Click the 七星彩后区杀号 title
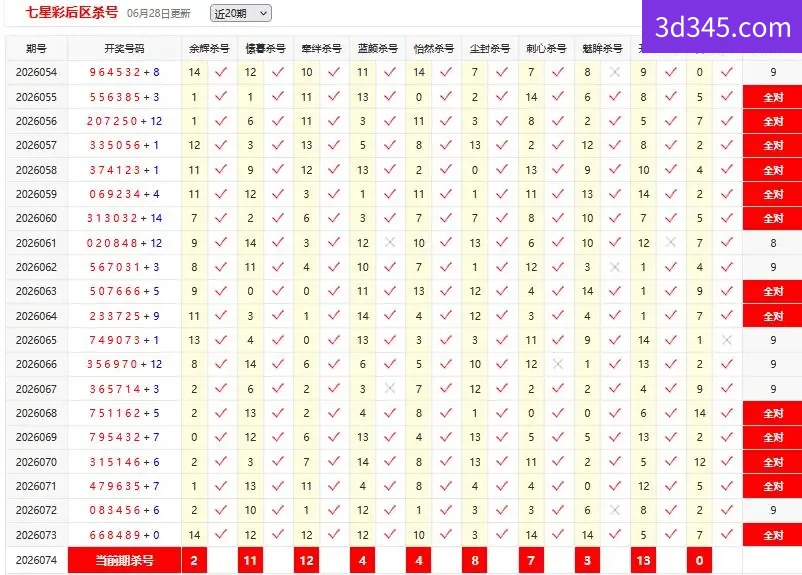 click(x=72, y=12)
